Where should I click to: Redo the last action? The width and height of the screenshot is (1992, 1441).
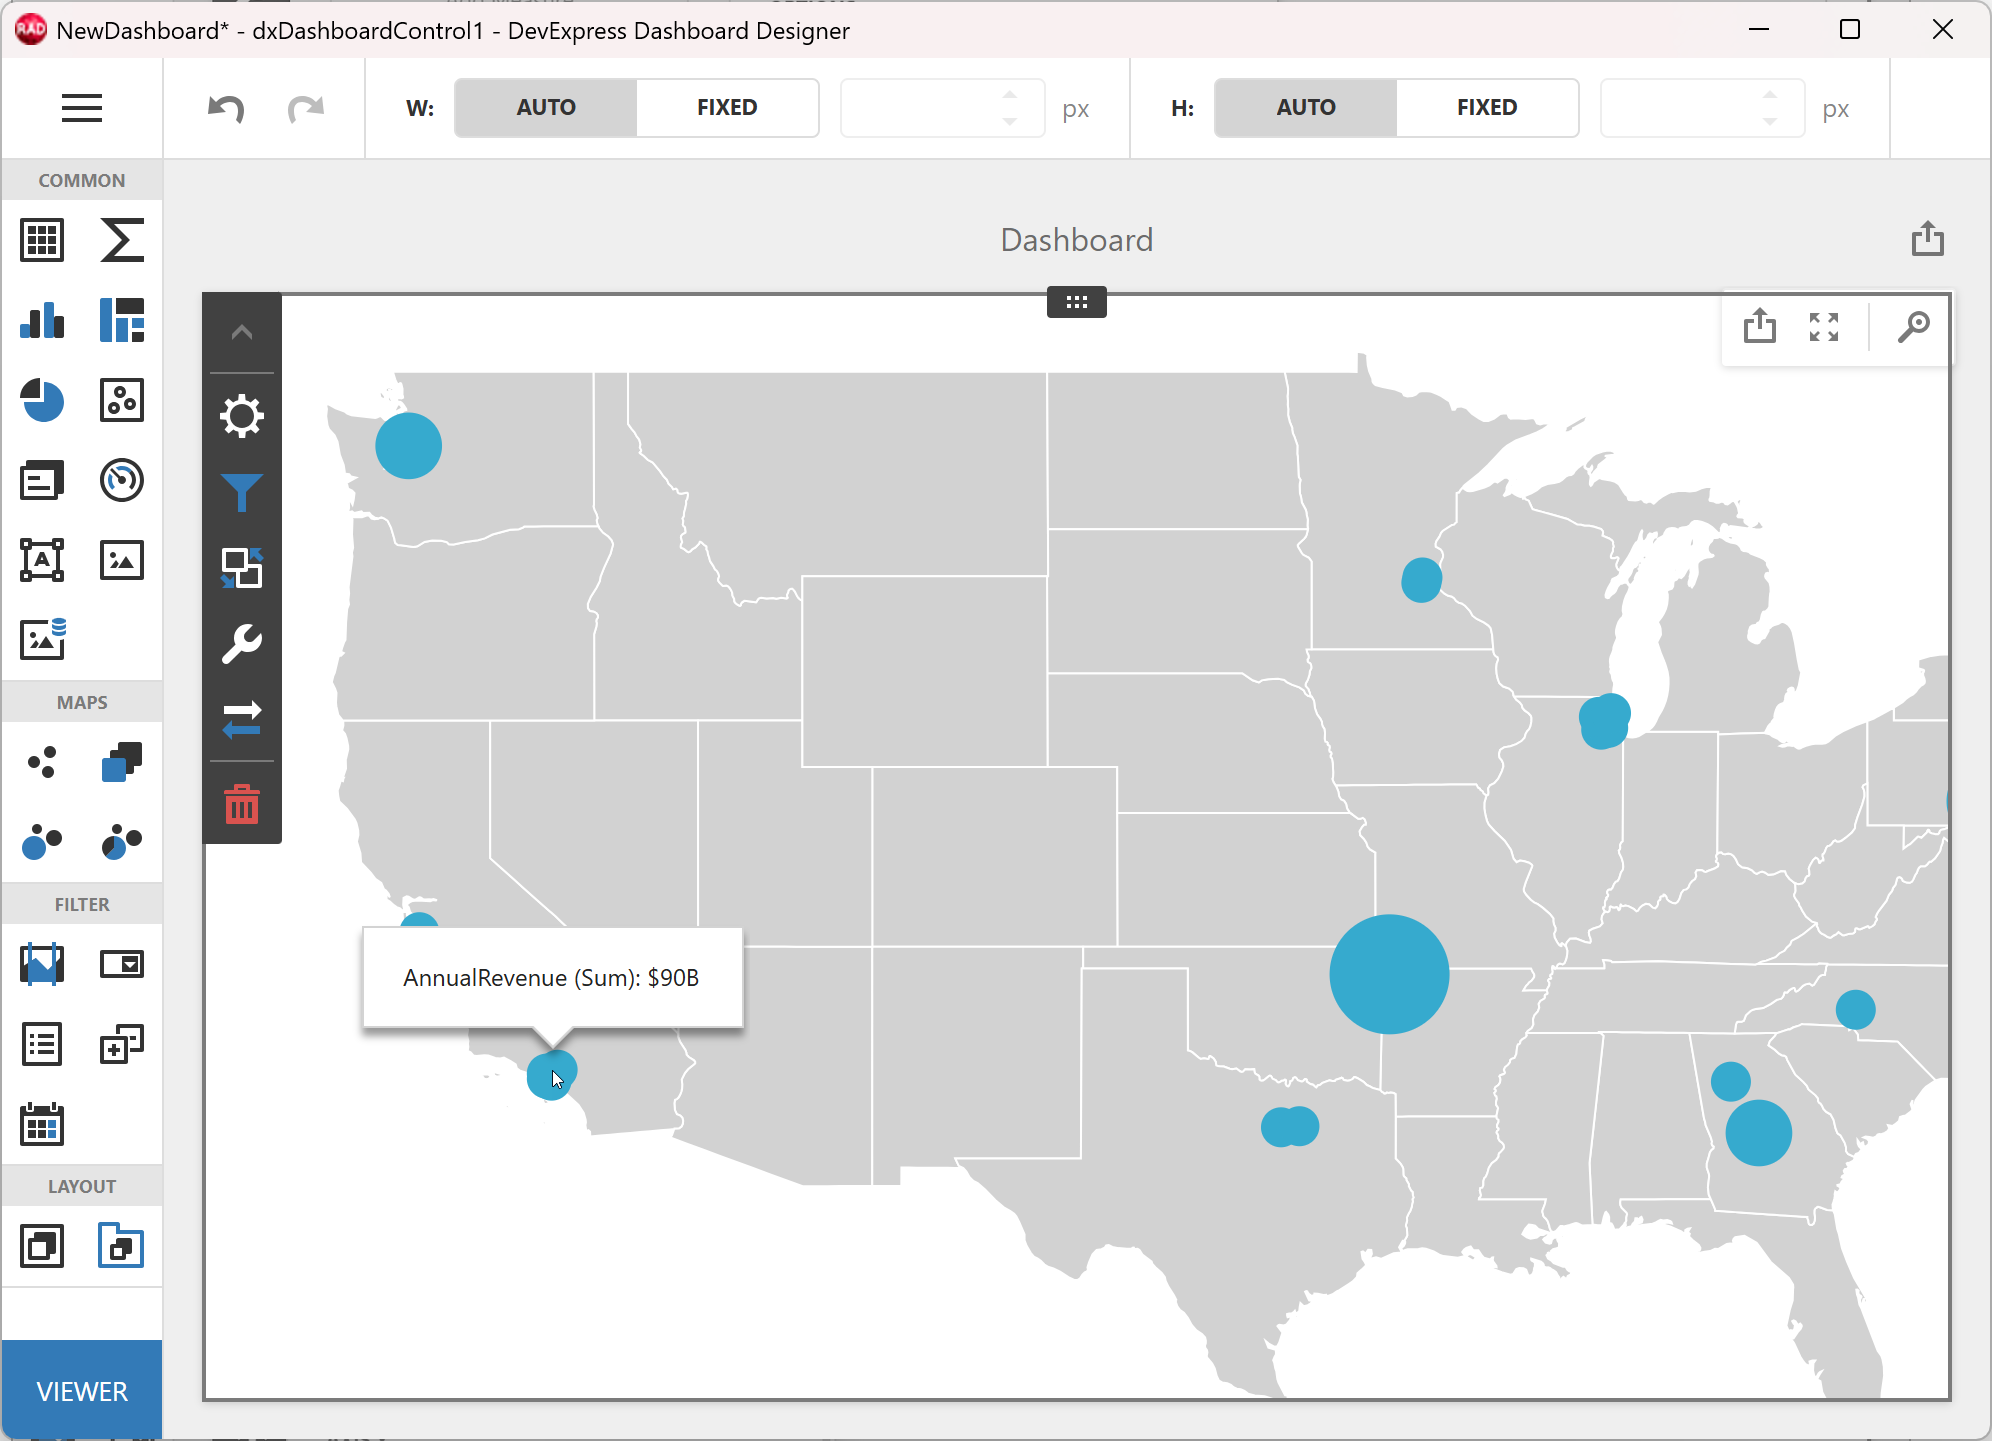(x=305, y=108)
